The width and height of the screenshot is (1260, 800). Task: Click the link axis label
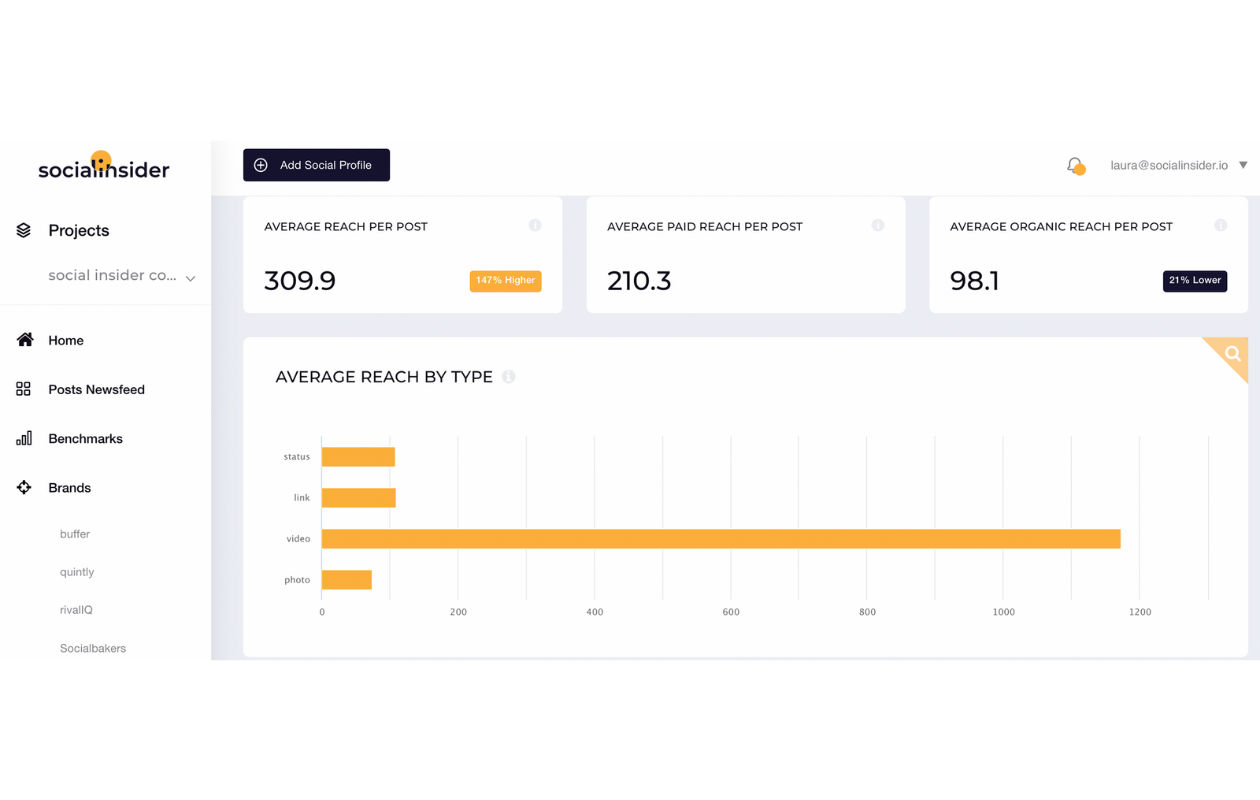pos(302,498)
